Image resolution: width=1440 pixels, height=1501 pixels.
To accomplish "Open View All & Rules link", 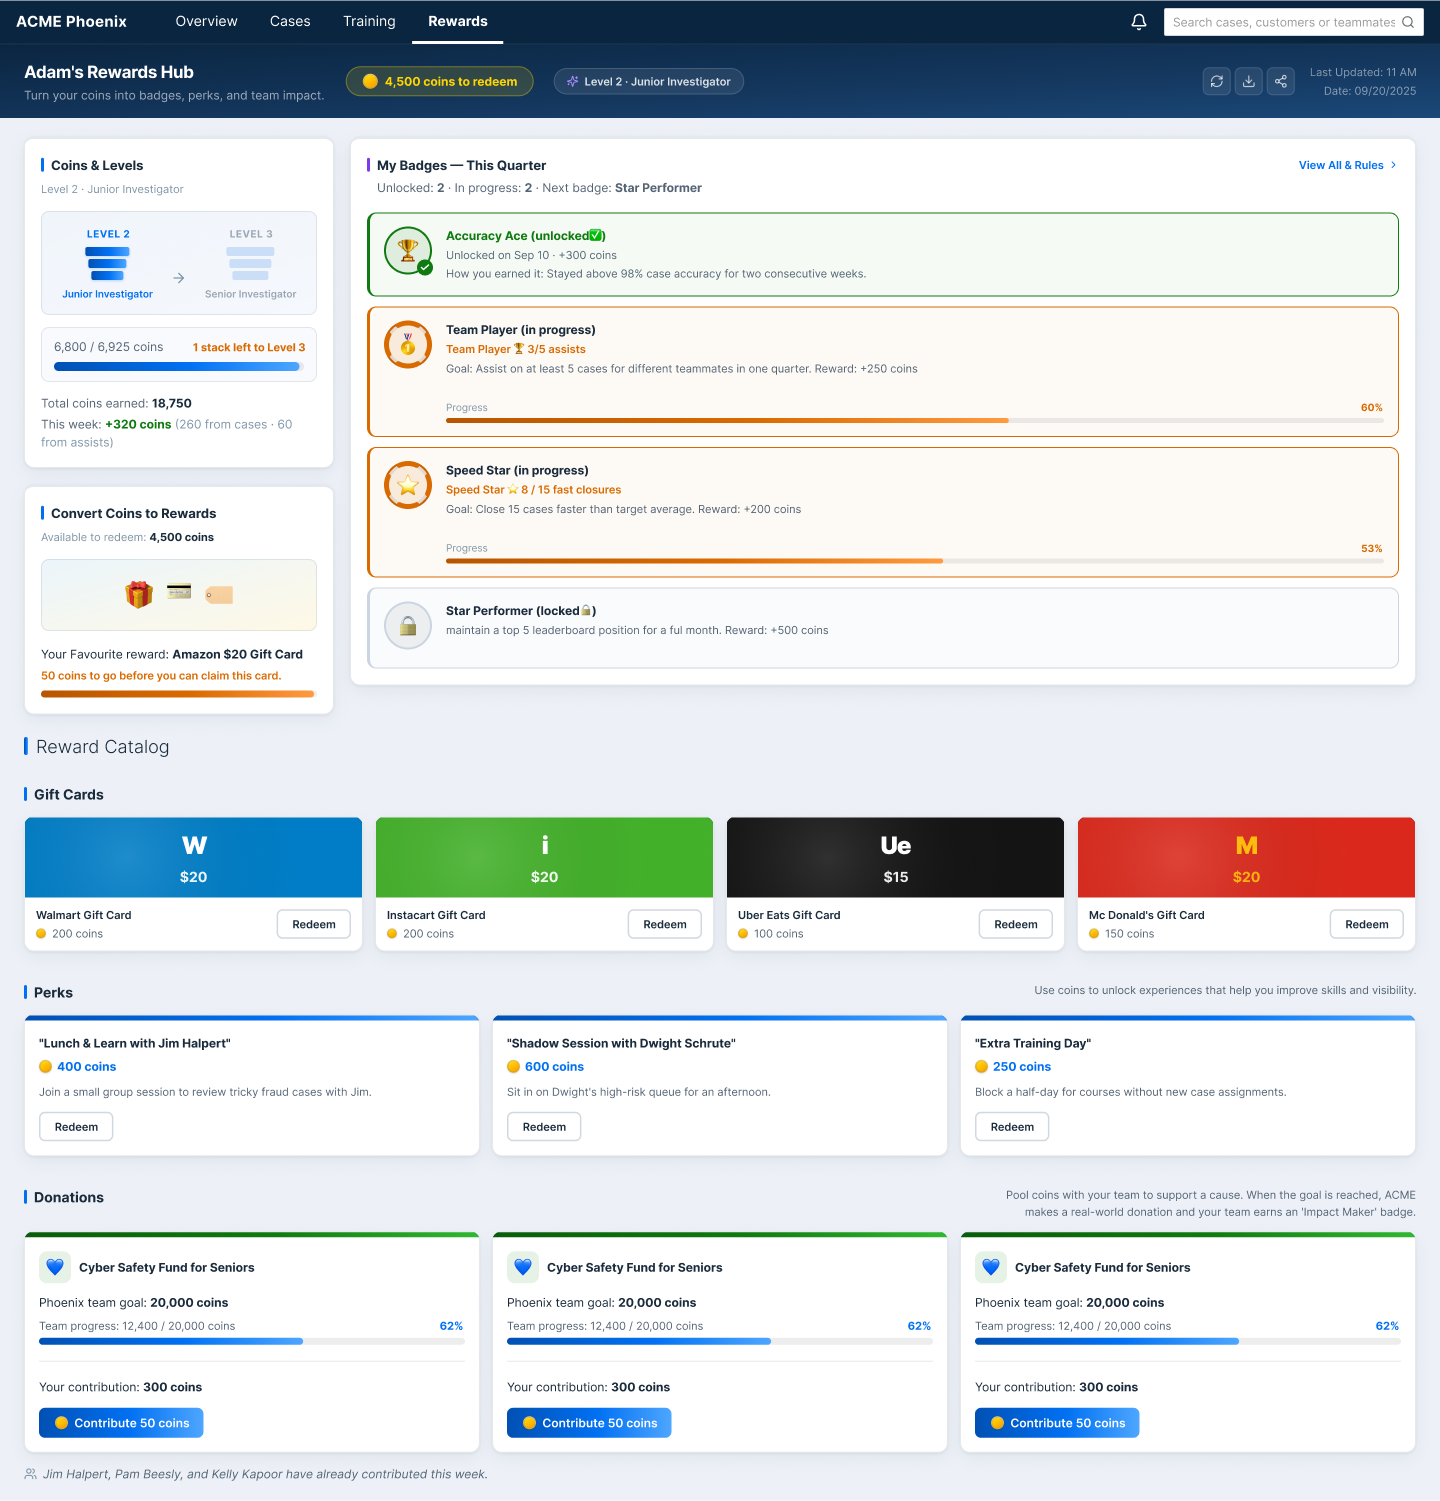I will [x=1347, y=165].
